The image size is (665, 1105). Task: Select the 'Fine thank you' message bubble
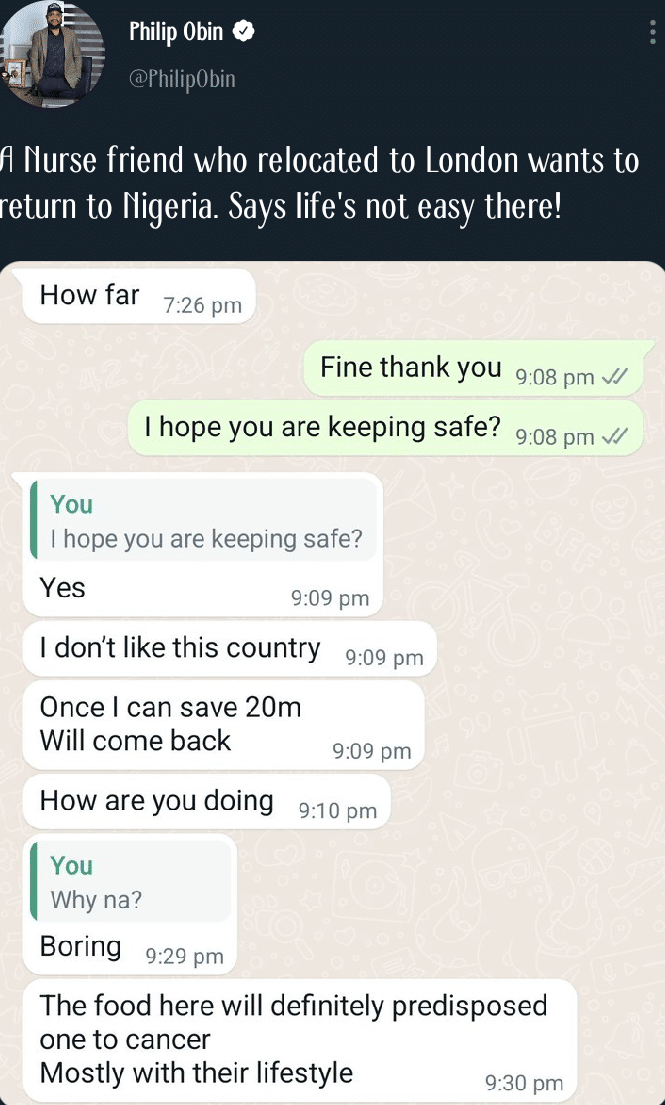click(473, 369)
